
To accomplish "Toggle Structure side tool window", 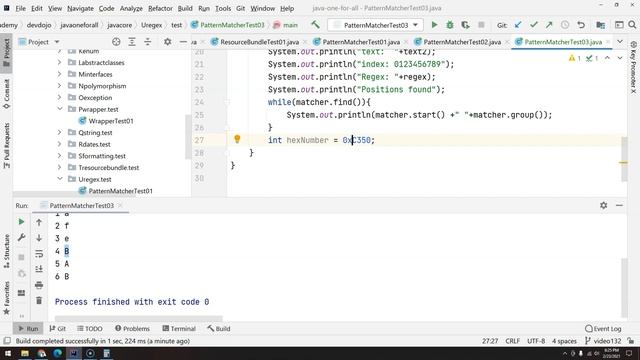I will (x=7, y=251).
